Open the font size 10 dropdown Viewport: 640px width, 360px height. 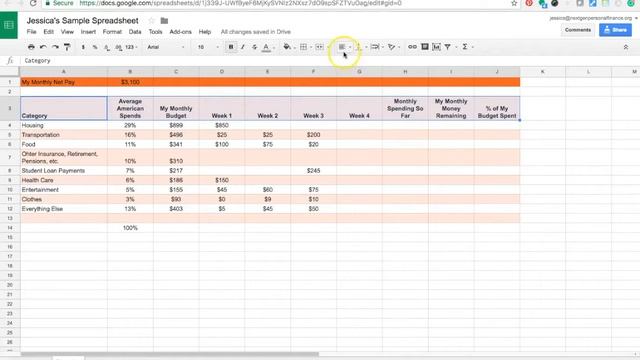point(208,47)
